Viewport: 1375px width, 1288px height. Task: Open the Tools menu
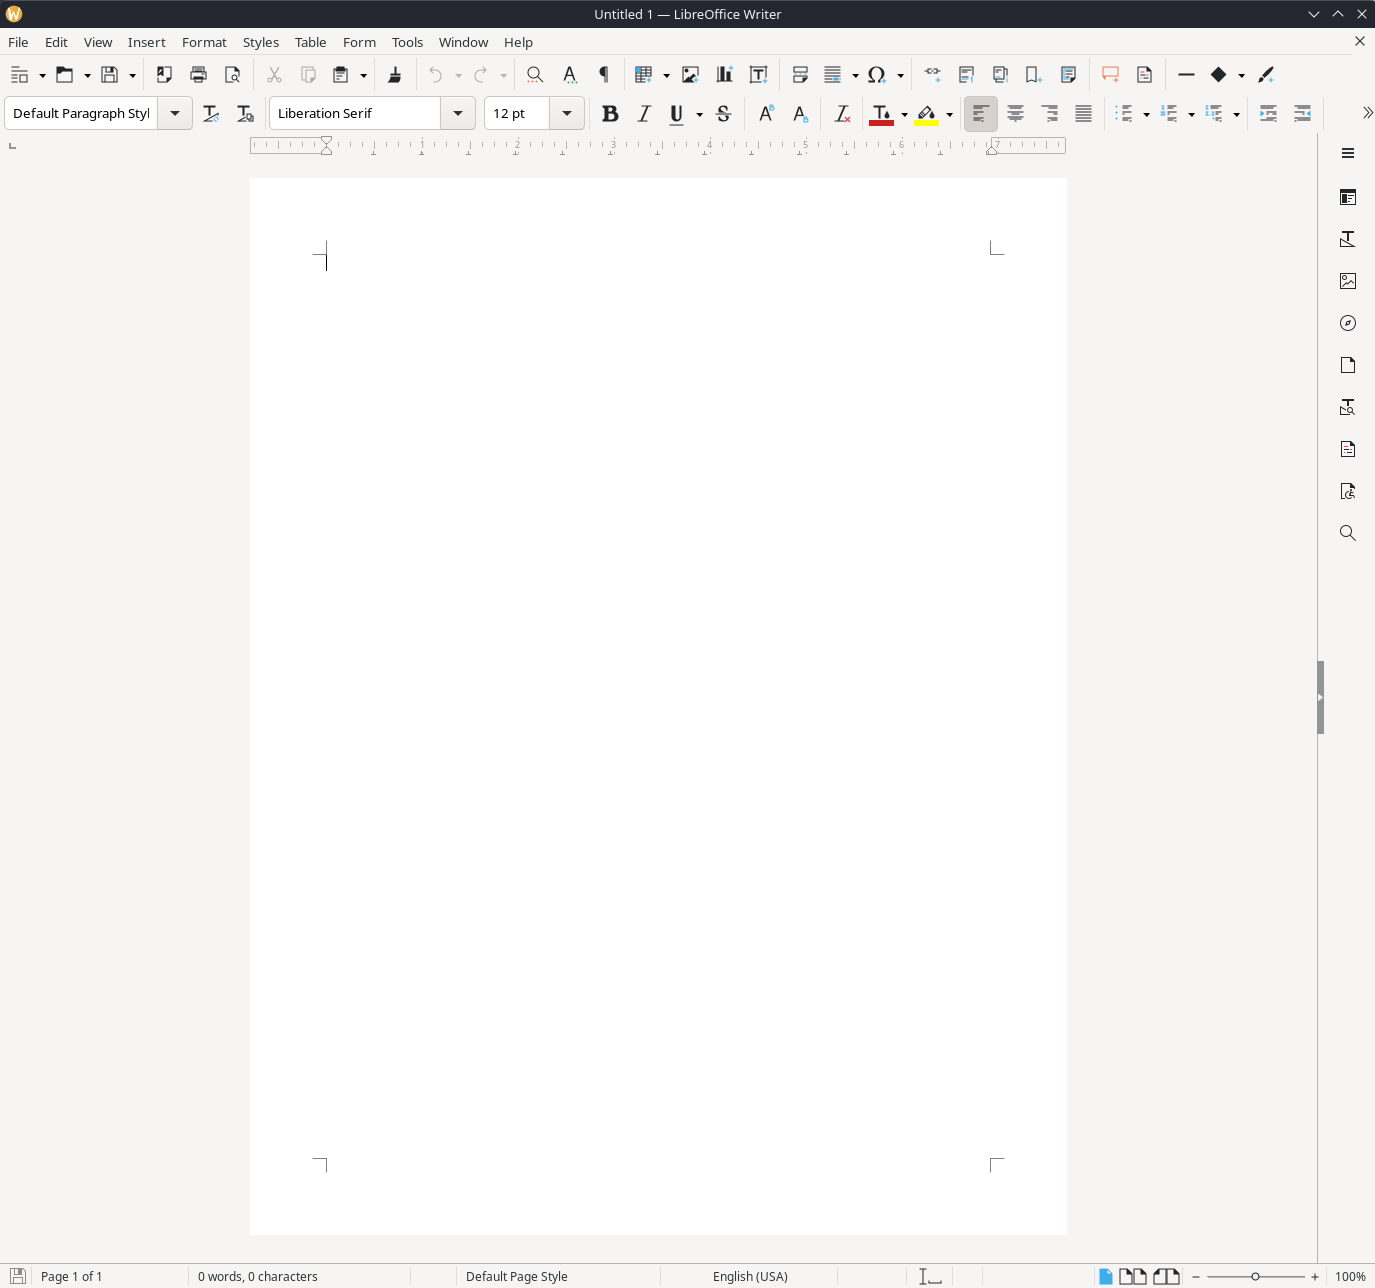(x=407, y=42)
